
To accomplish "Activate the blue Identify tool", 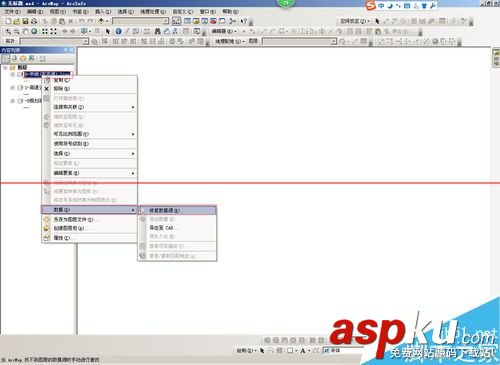I will click(x=118, y=31).
